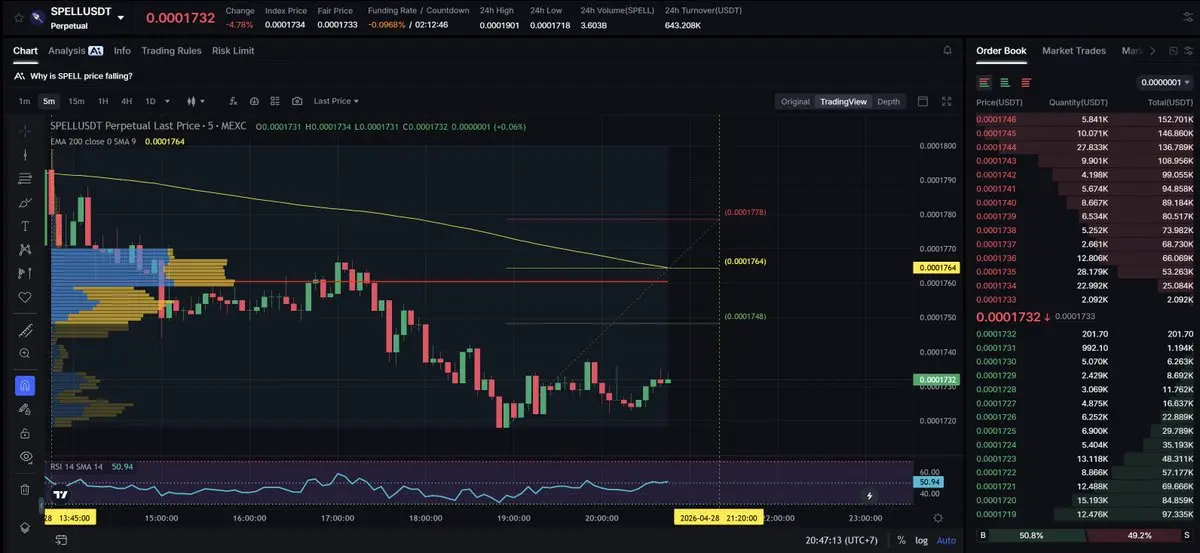Select the Order Book tab

1001,50
